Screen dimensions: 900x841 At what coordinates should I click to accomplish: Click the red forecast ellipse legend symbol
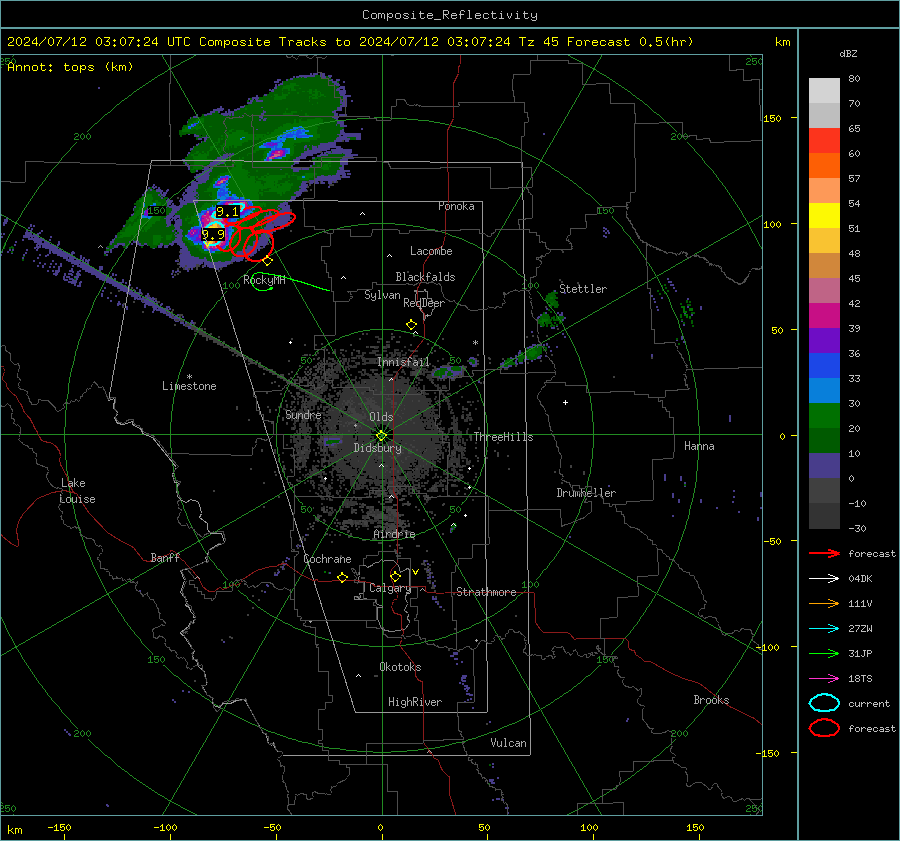(824, 728)
